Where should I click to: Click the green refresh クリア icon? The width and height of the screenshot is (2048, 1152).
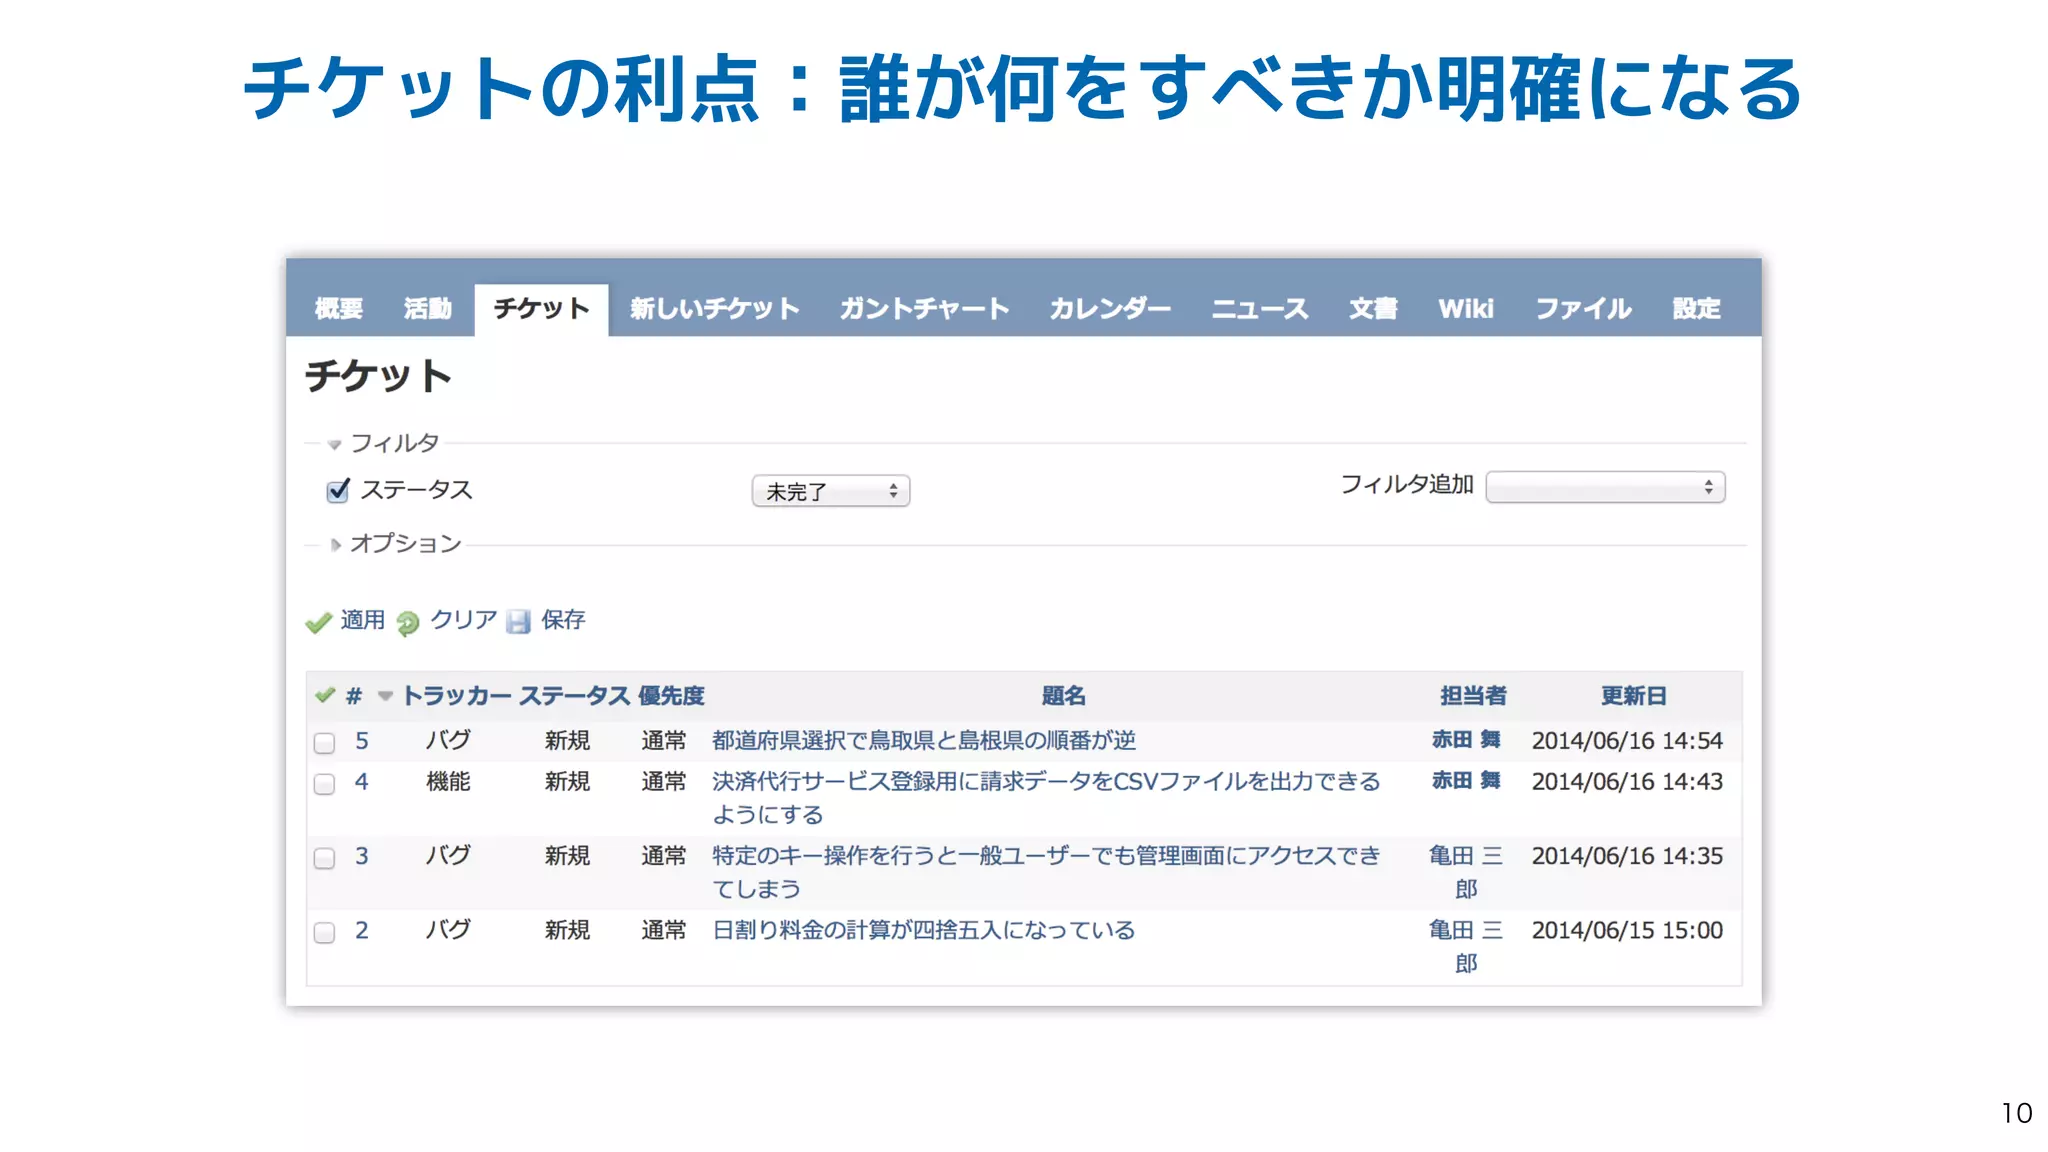(407, 623)
